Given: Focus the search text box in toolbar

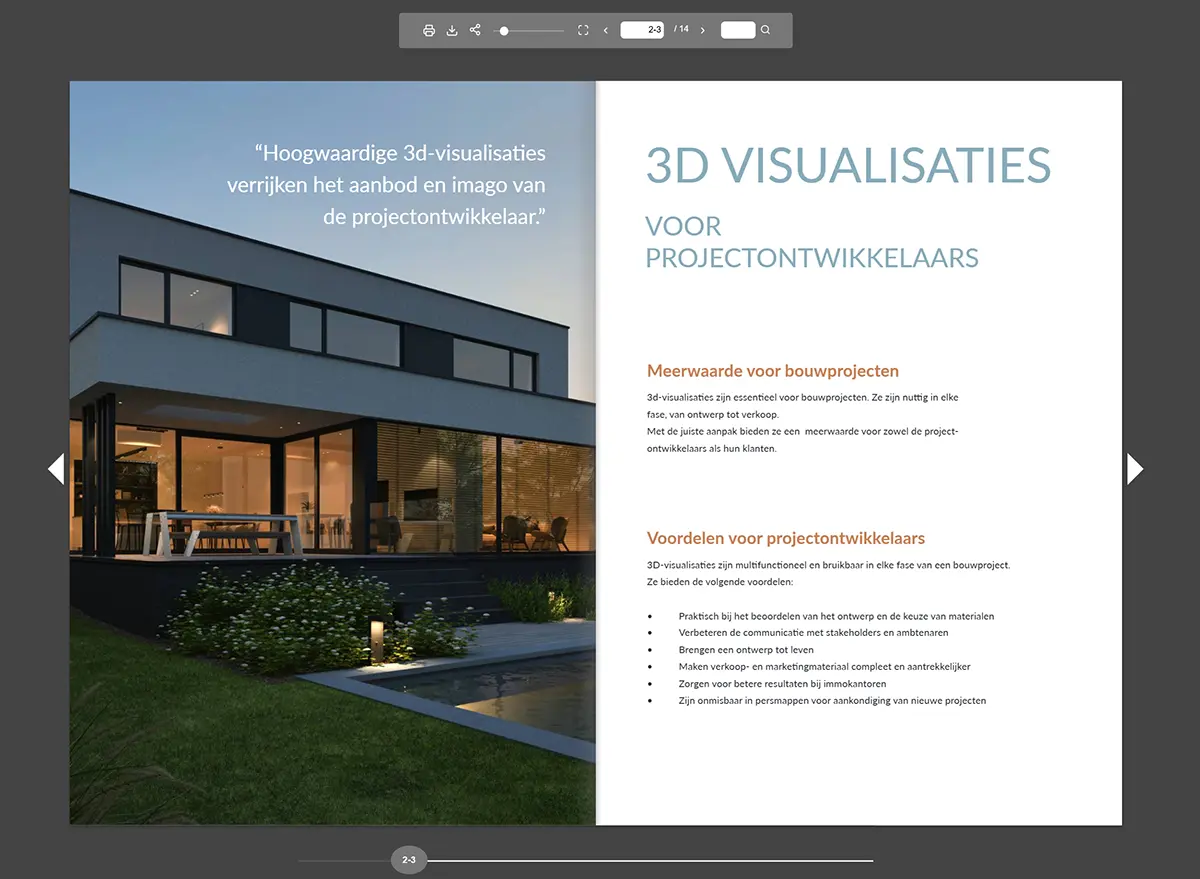Looking at the screenshot, I should 738,30.
